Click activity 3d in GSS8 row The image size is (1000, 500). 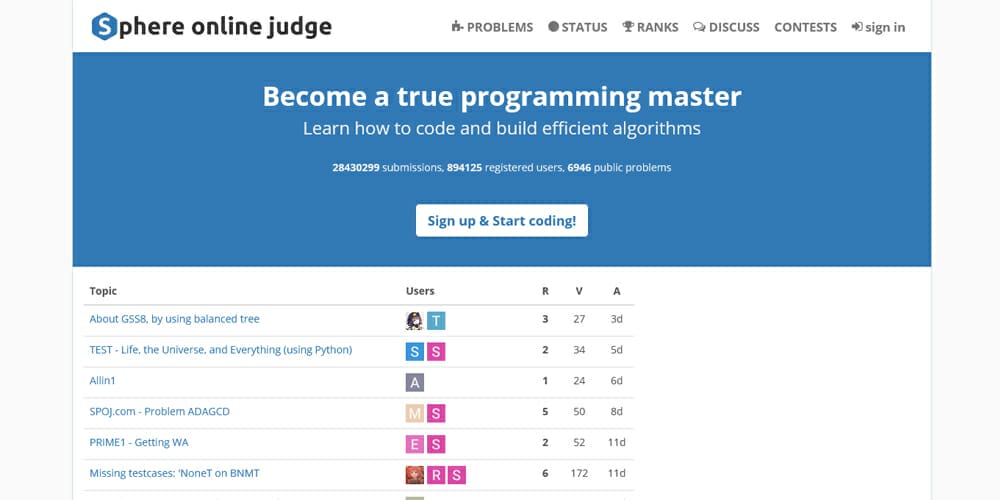pos(617,319)
